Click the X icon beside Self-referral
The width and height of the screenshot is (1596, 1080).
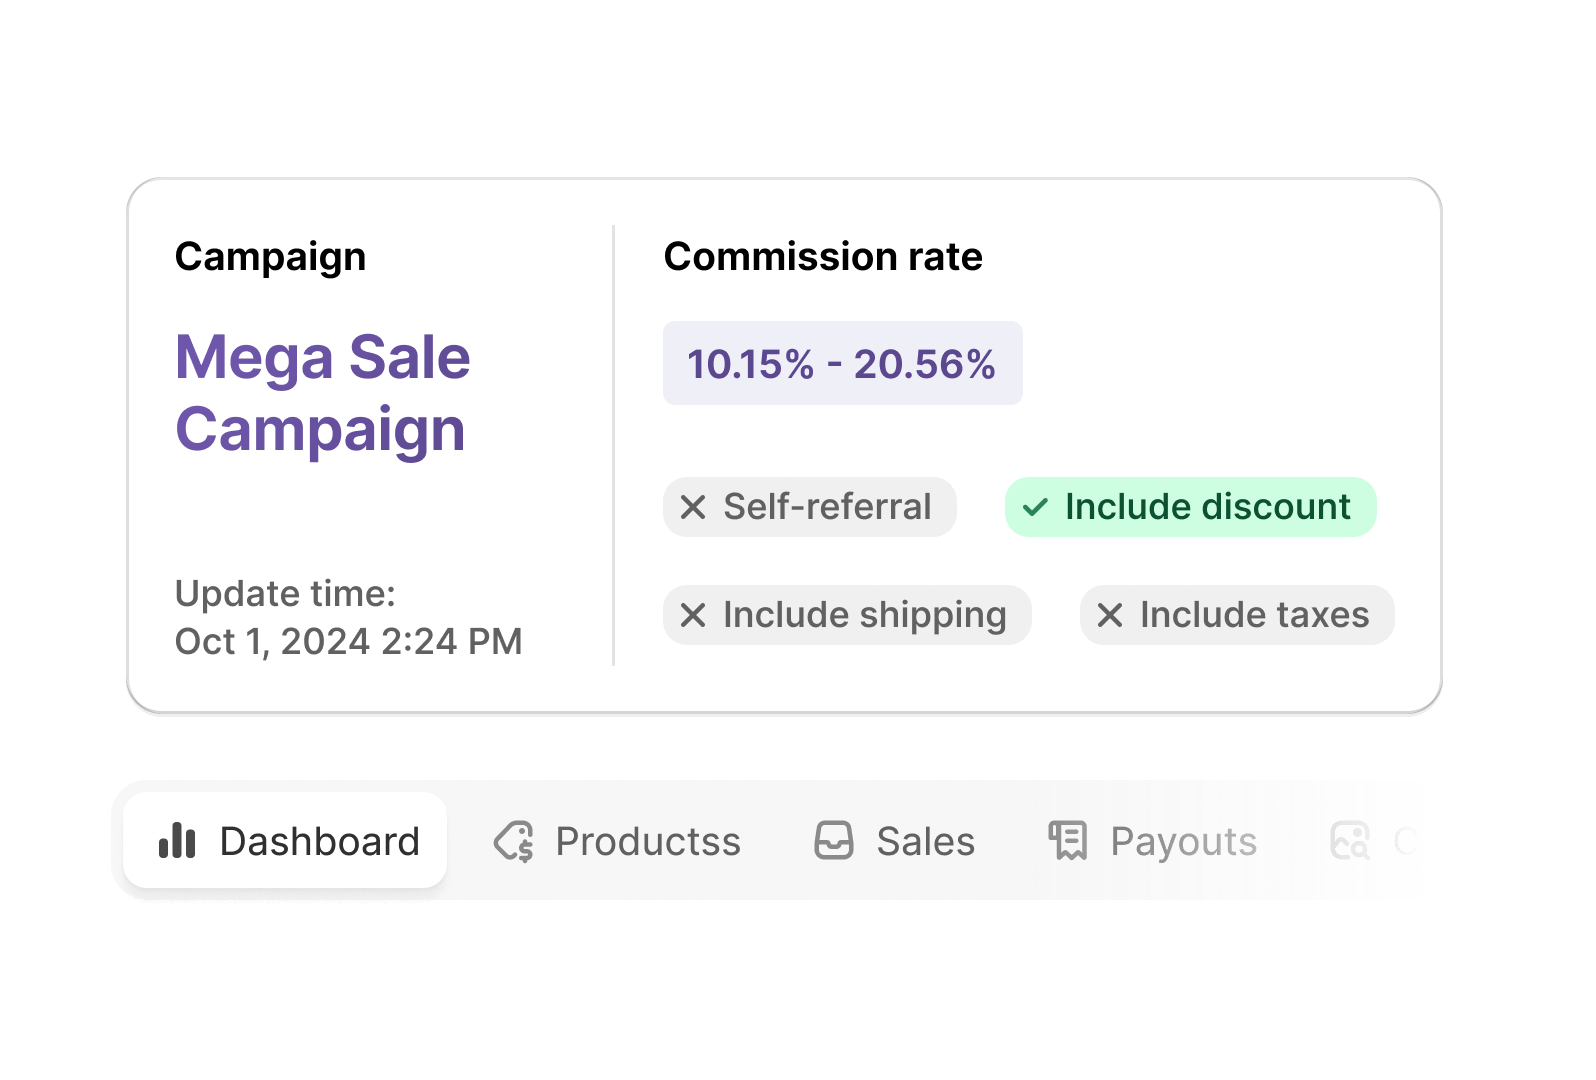pyautogui.click(x=693, y=507)
